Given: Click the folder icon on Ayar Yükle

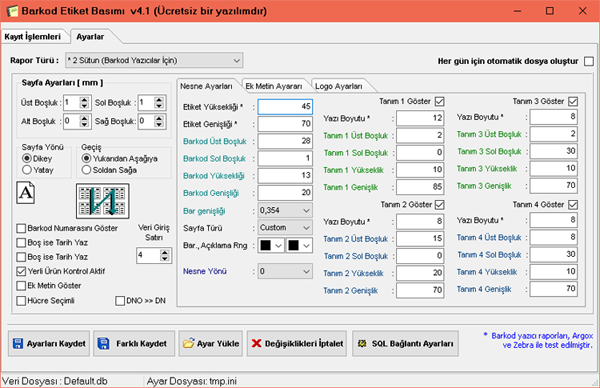Looking at the screenshot, I should [x=188, y=343].
